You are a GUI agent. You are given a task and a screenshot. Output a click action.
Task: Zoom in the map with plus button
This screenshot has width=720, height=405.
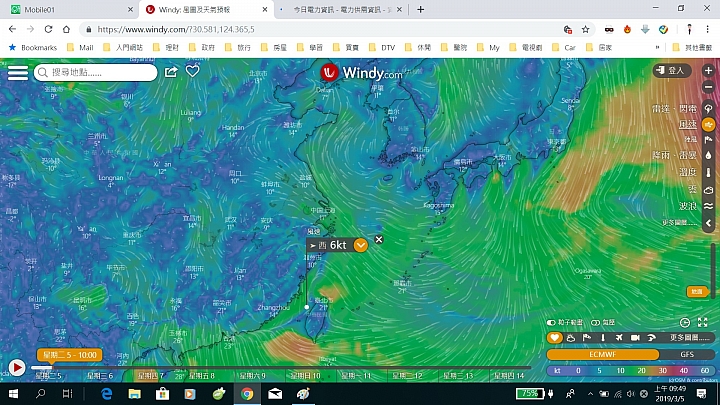pyautogui.click(x=708, y=71)
